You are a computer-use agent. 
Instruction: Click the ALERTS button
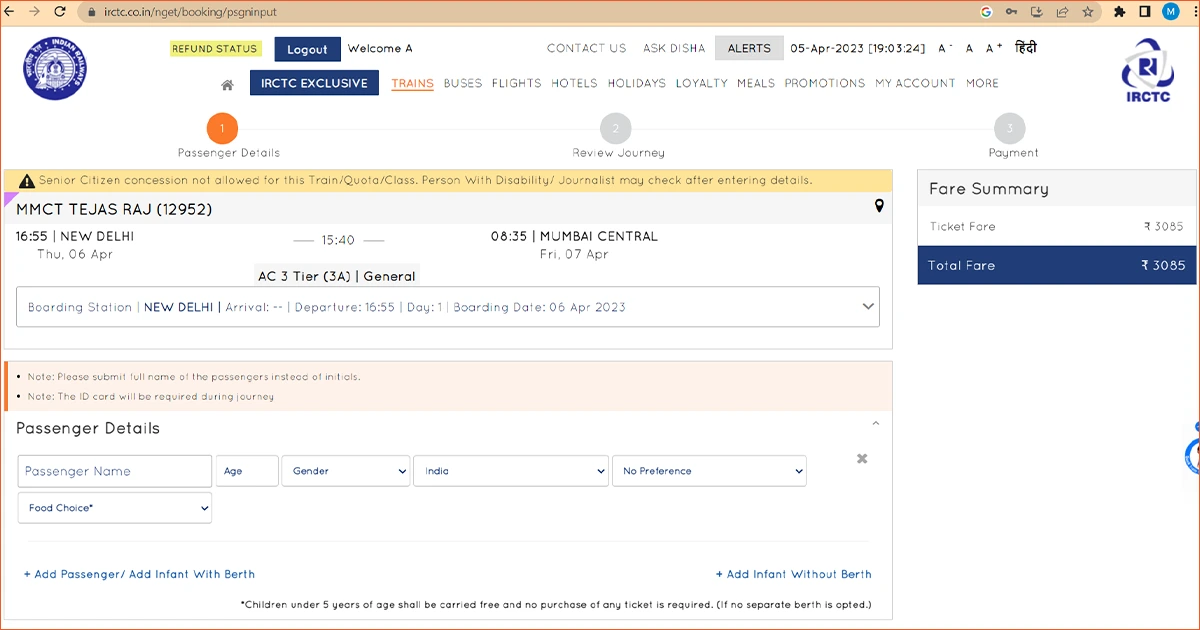(x=749, y=48)
